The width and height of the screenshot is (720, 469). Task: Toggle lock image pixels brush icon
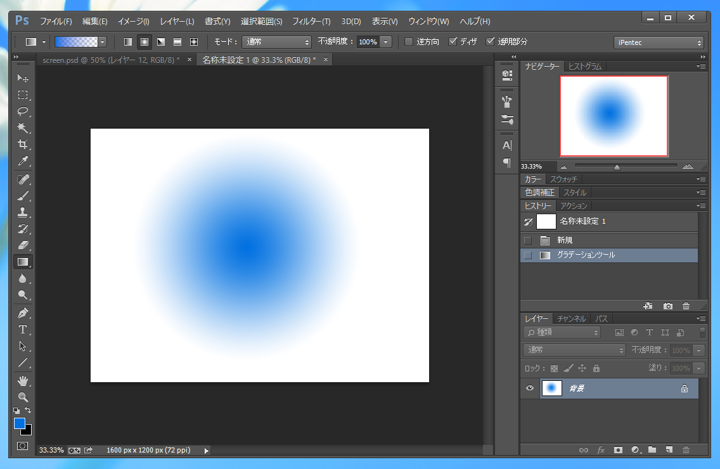568,368
